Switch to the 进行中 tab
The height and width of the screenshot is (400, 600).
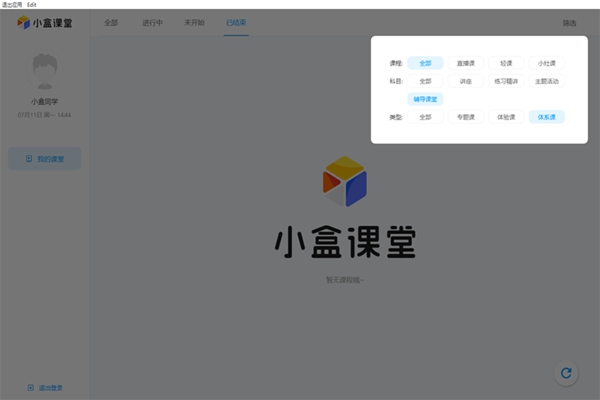153,22
